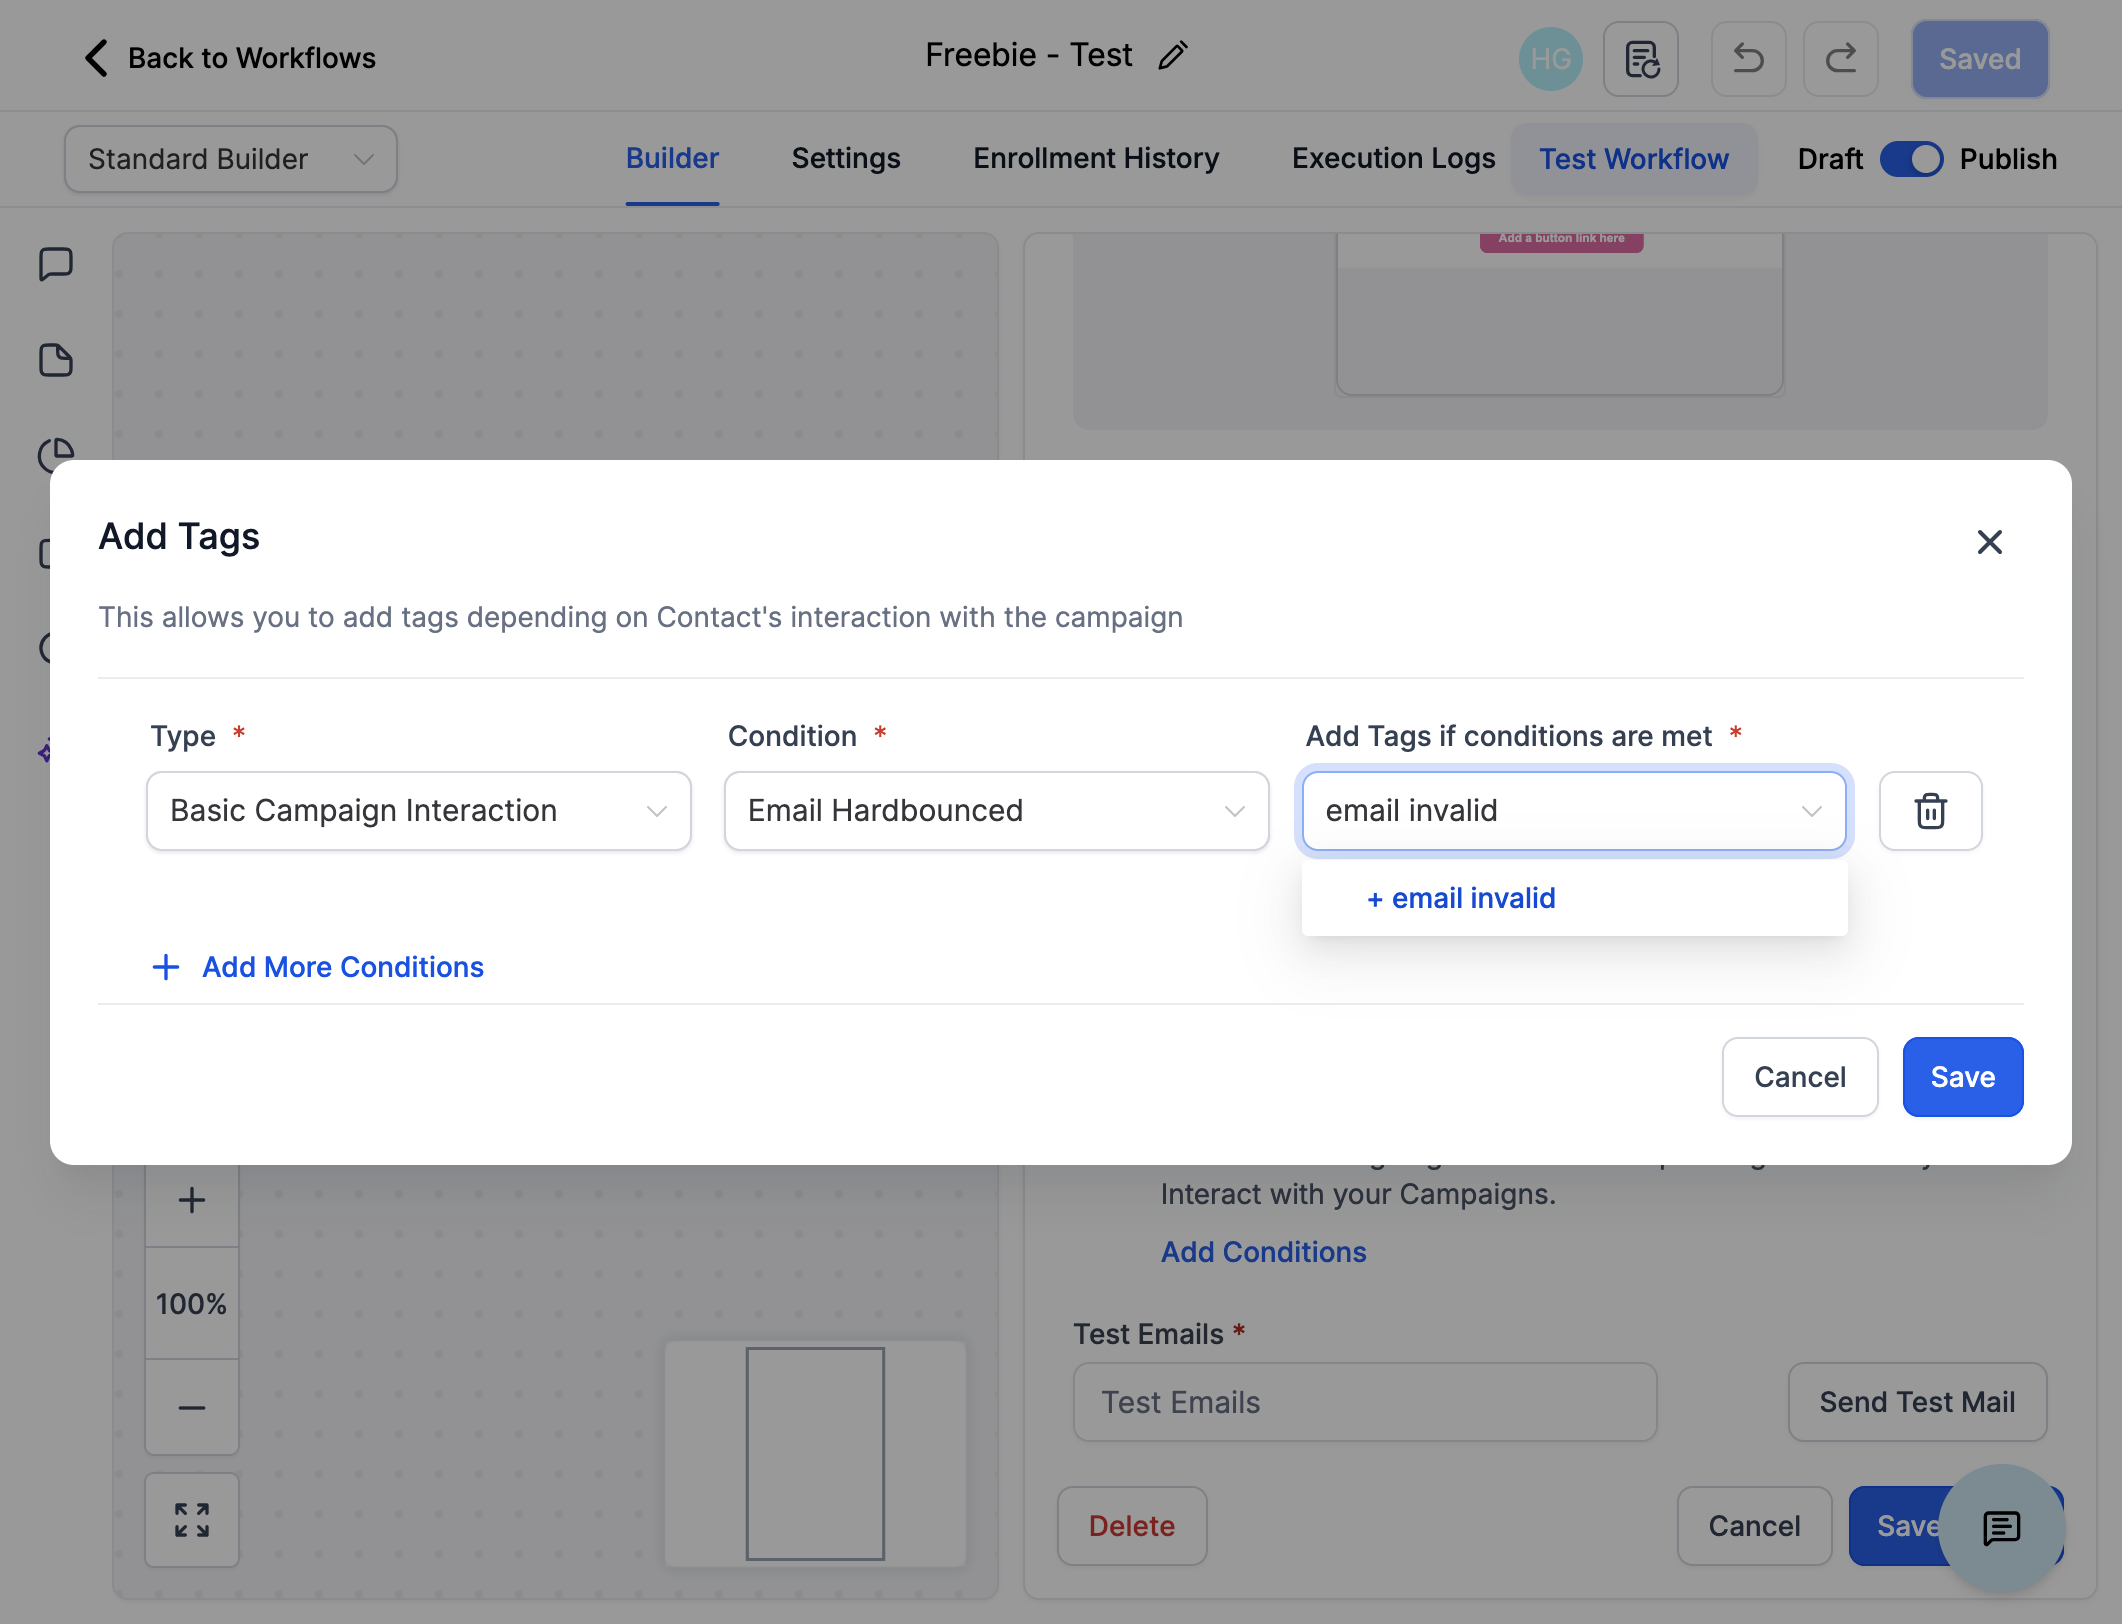Click the Publish label
Image resolution: width=2122 pixels, height=1624 pixels.
pyautogui.click(x=2007, y=159)
